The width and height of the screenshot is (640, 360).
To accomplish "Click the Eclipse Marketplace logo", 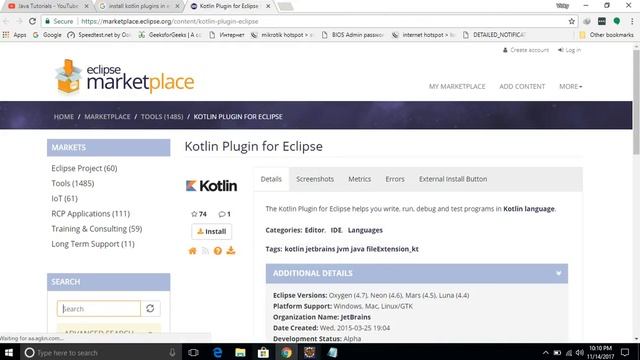I will pyautogui.click(x=125, y=77).
